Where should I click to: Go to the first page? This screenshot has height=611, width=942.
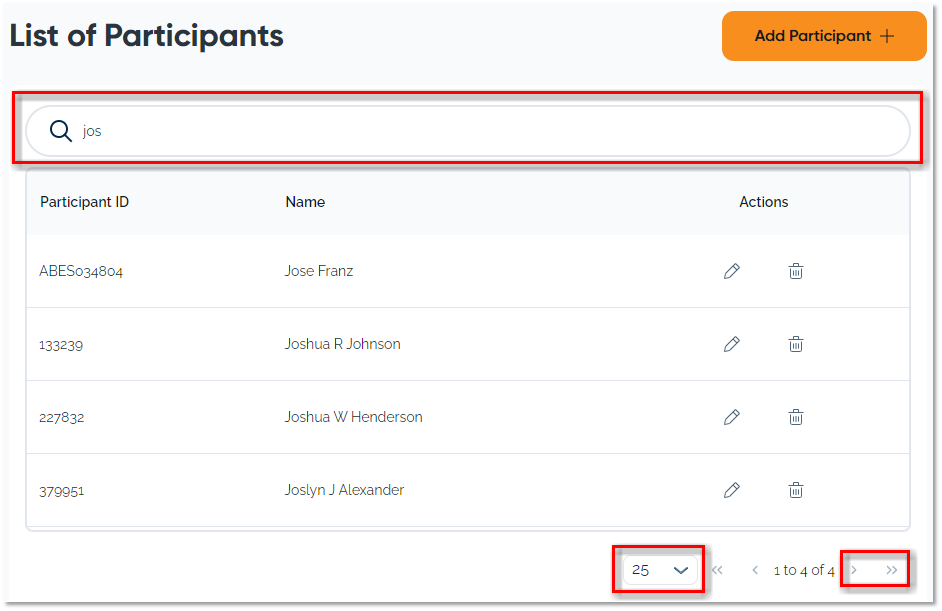[x=717, y=570]
